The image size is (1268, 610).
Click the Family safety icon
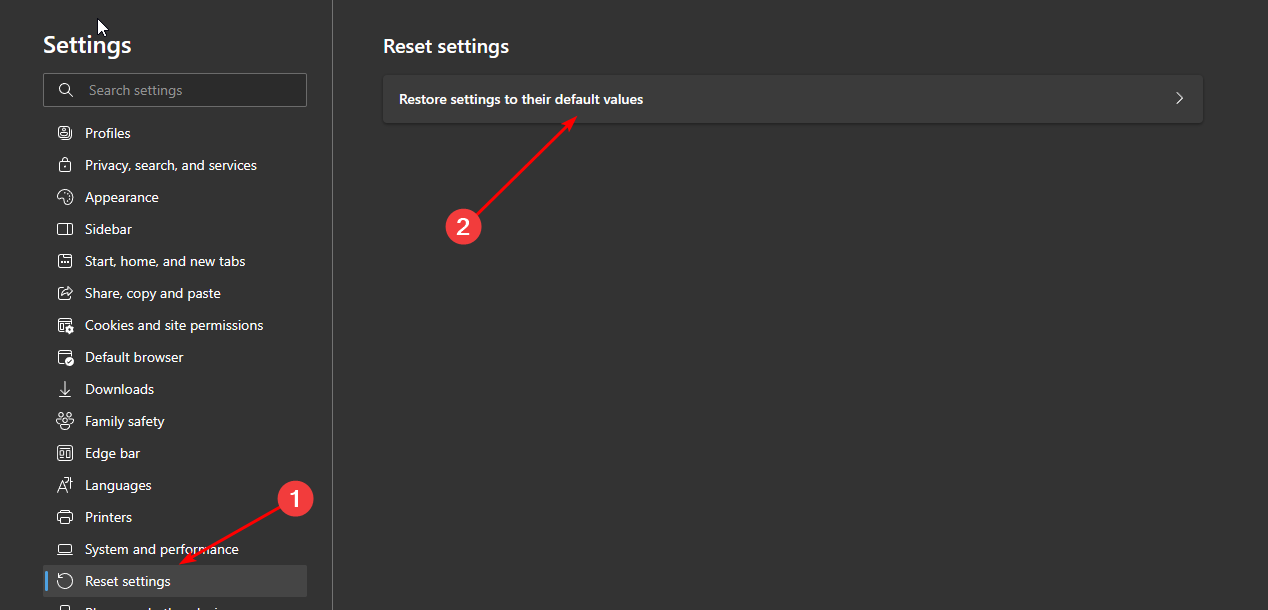65,420
